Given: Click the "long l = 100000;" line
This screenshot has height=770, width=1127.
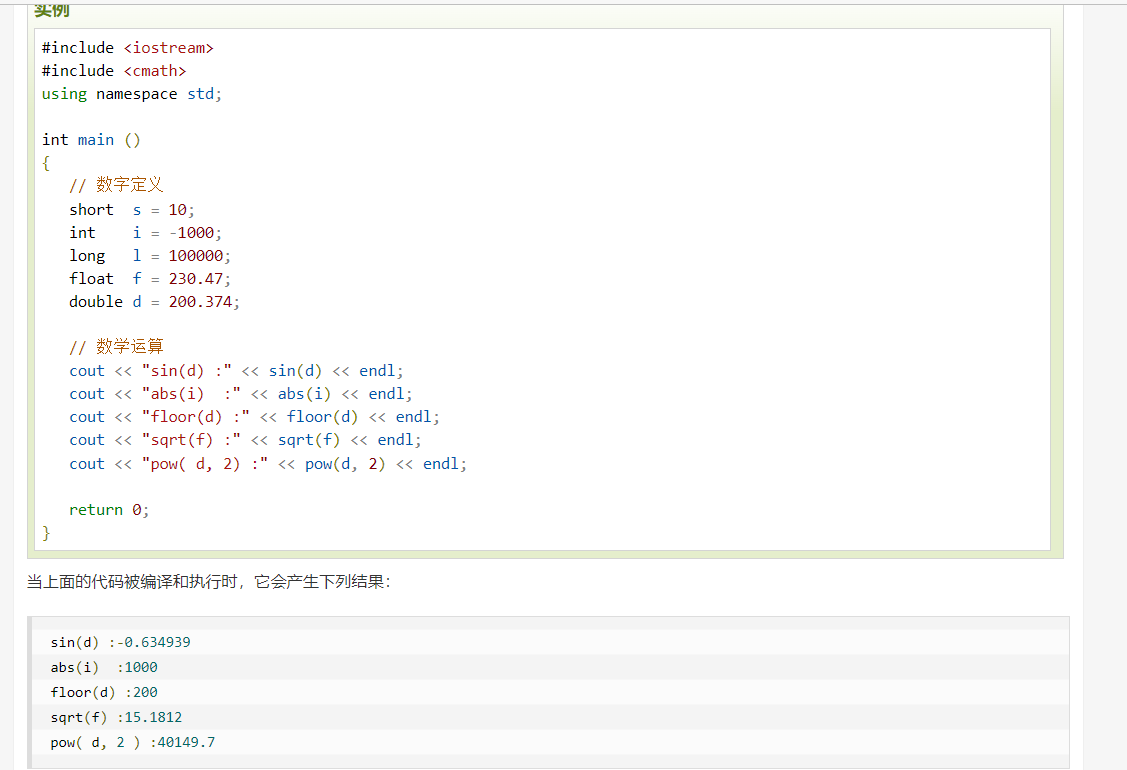Looking at the screenshot, I should pos(149,256).
